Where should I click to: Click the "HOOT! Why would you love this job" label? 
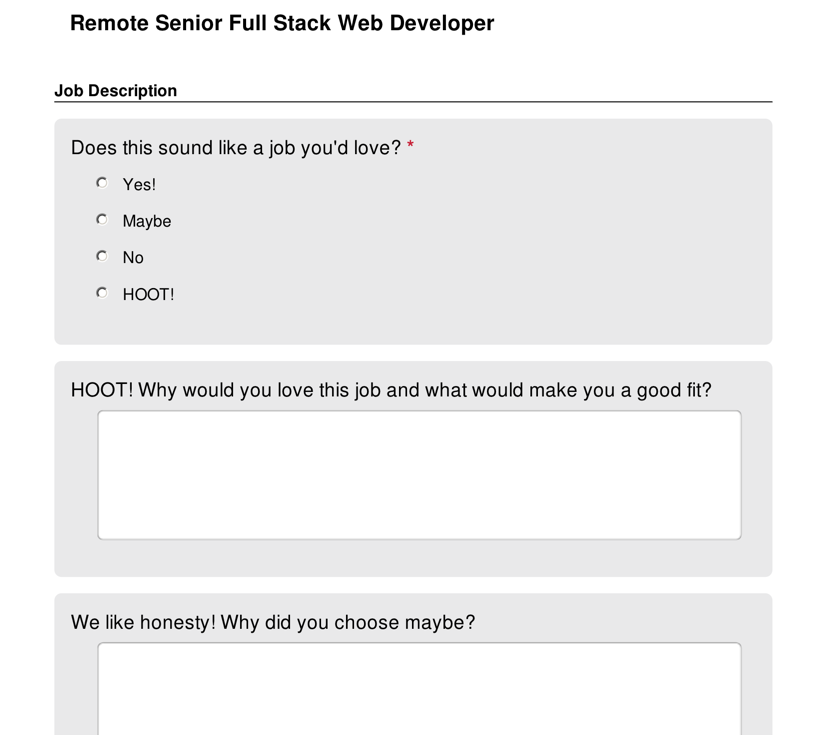[x=391, y=391]
